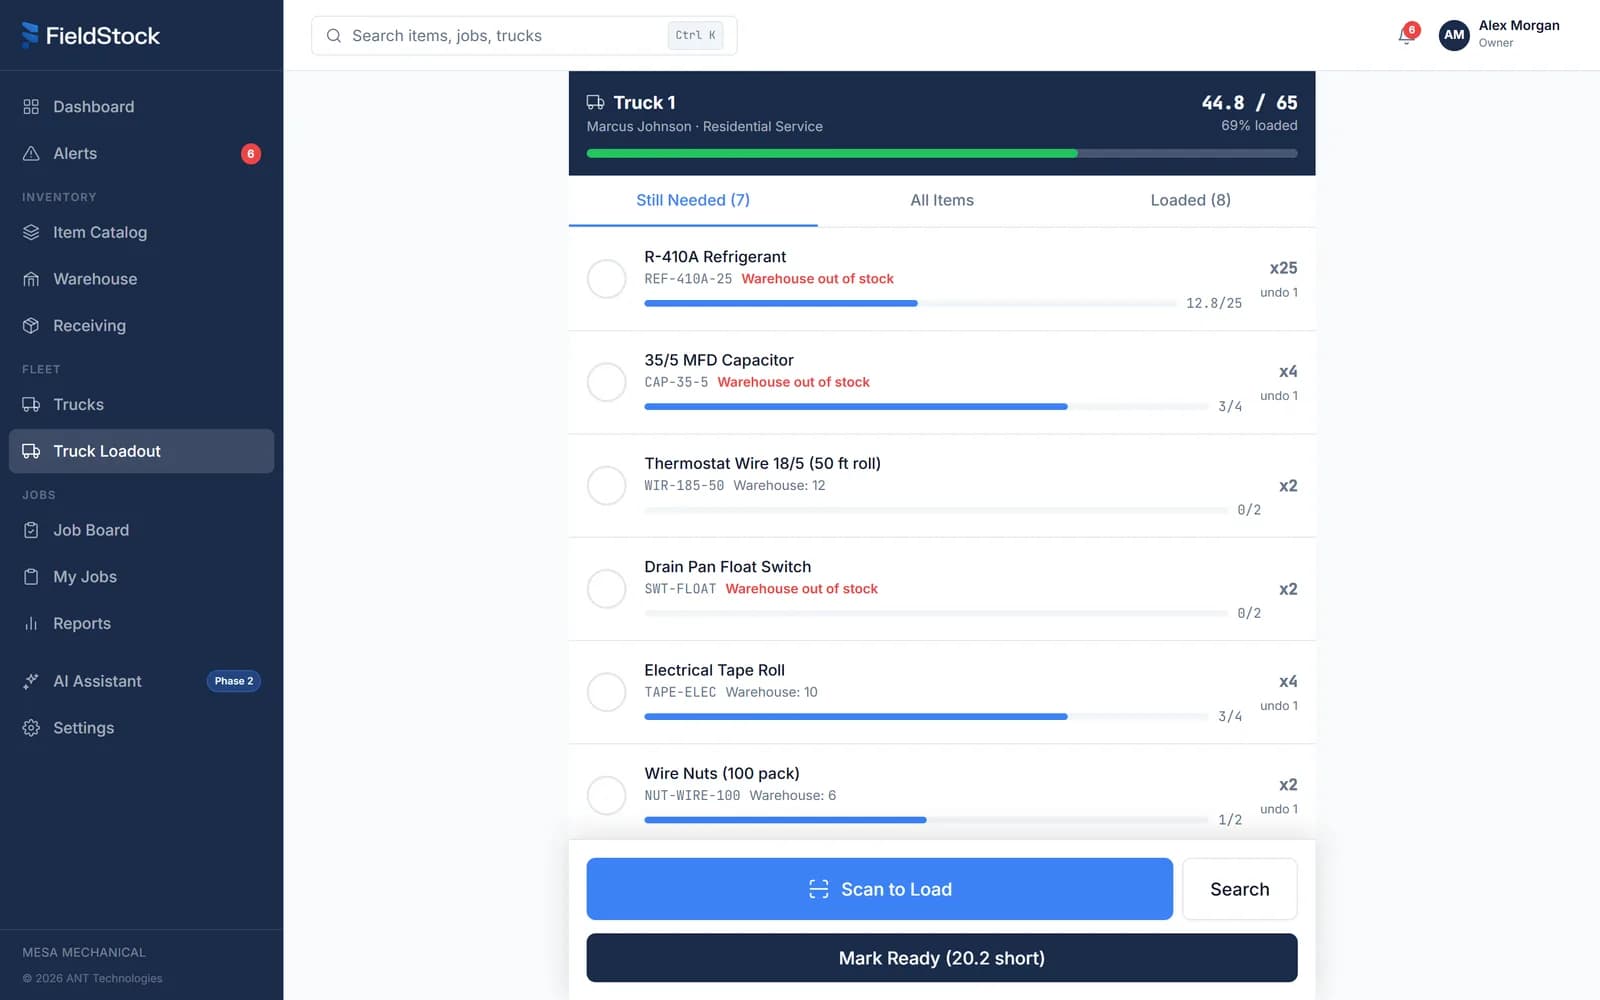Switch to the All Items tab
The height and width of the screenshot is (1000, 1600).
pos(942,200)
